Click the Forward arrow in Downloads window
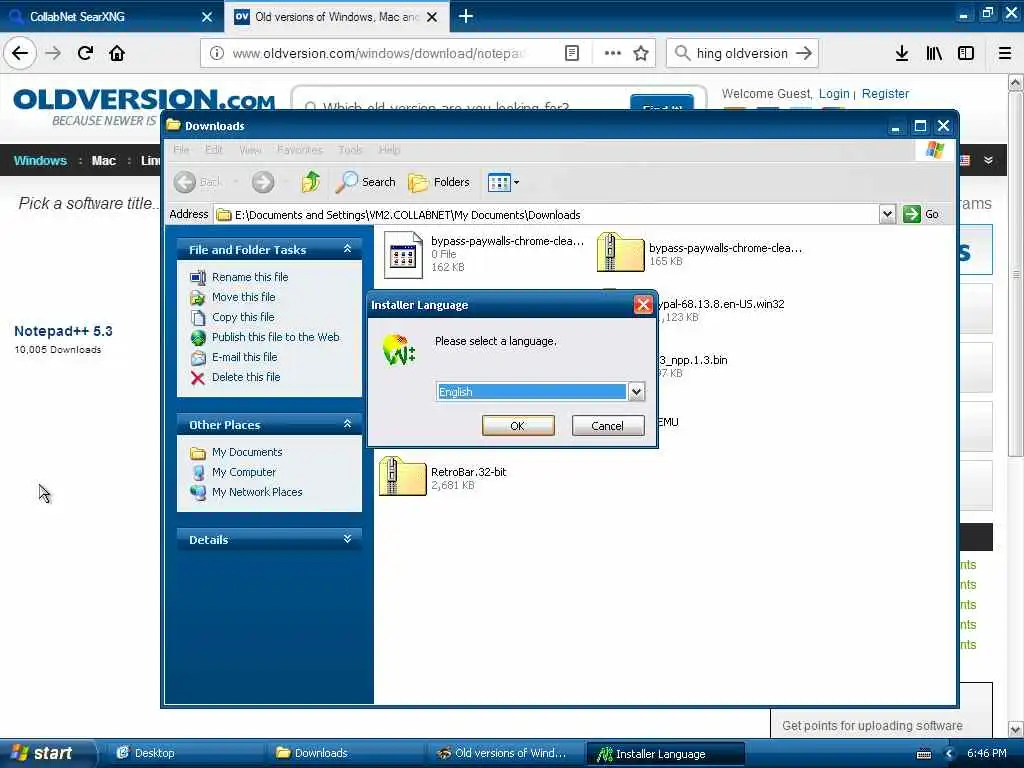The height and width of the screenshot is (768, 1024). 263,182
